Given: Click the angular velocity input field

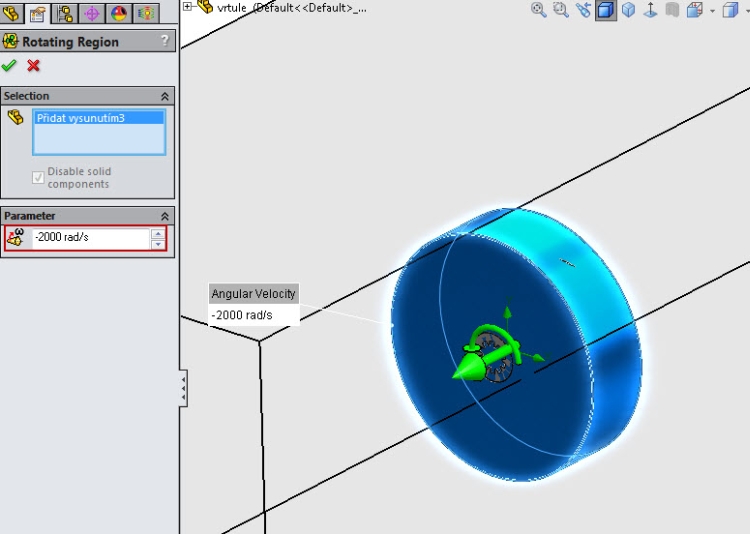Looking at the screenshot, I should point(91,238).
